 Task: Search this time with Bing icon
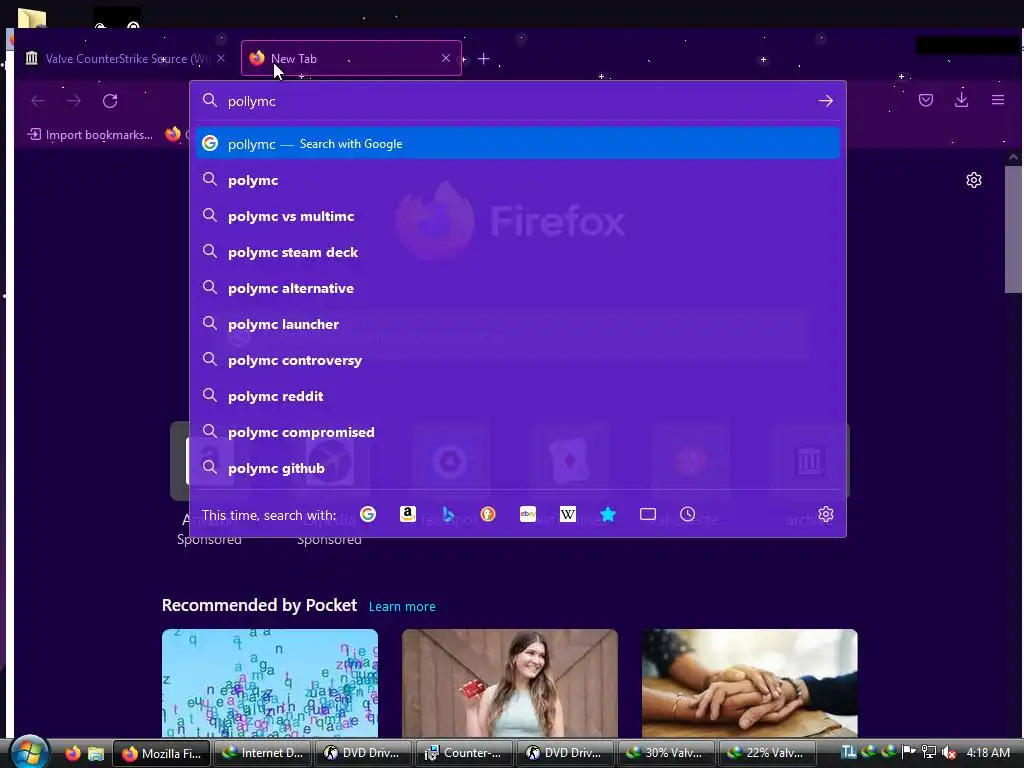(448, 515)
